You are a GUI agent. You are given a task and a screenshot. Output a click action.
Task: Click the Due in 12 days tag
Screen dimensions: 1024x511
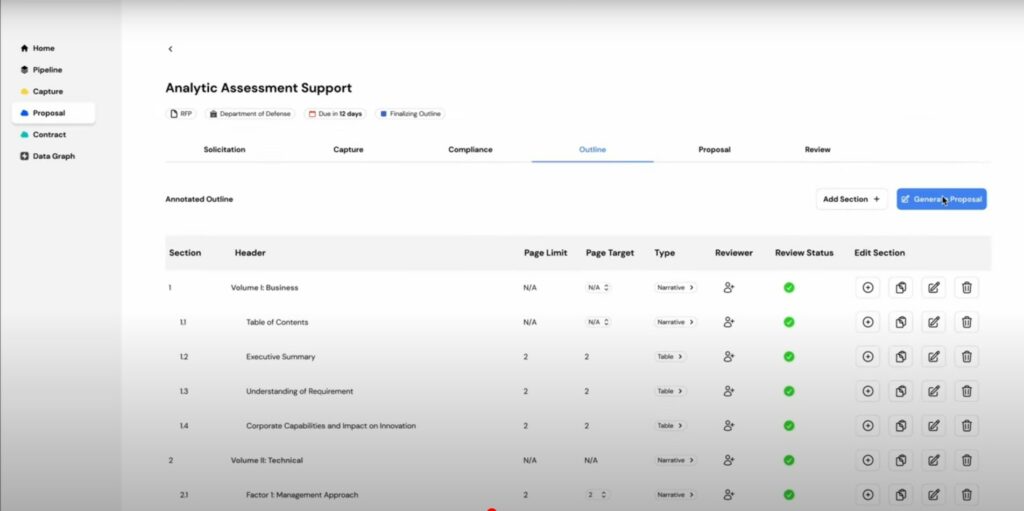(x=335, y=114)
